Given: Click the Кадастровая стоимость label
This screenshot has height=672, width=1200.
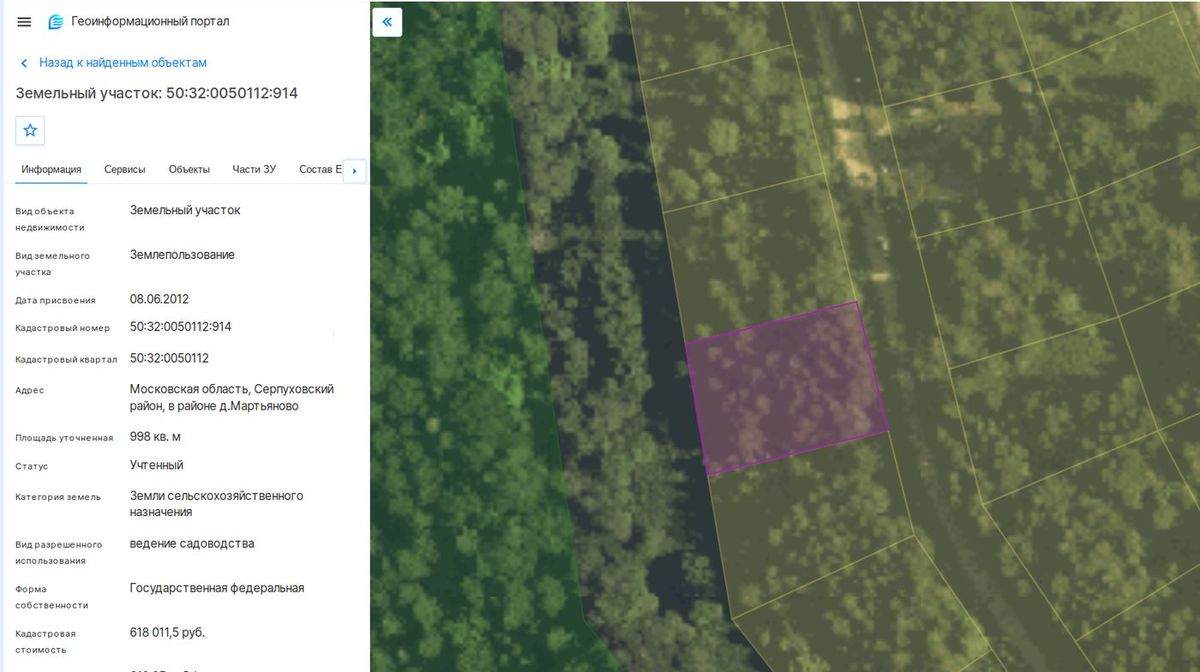Looking at the screenshot, I should click(x=46, y=642).
